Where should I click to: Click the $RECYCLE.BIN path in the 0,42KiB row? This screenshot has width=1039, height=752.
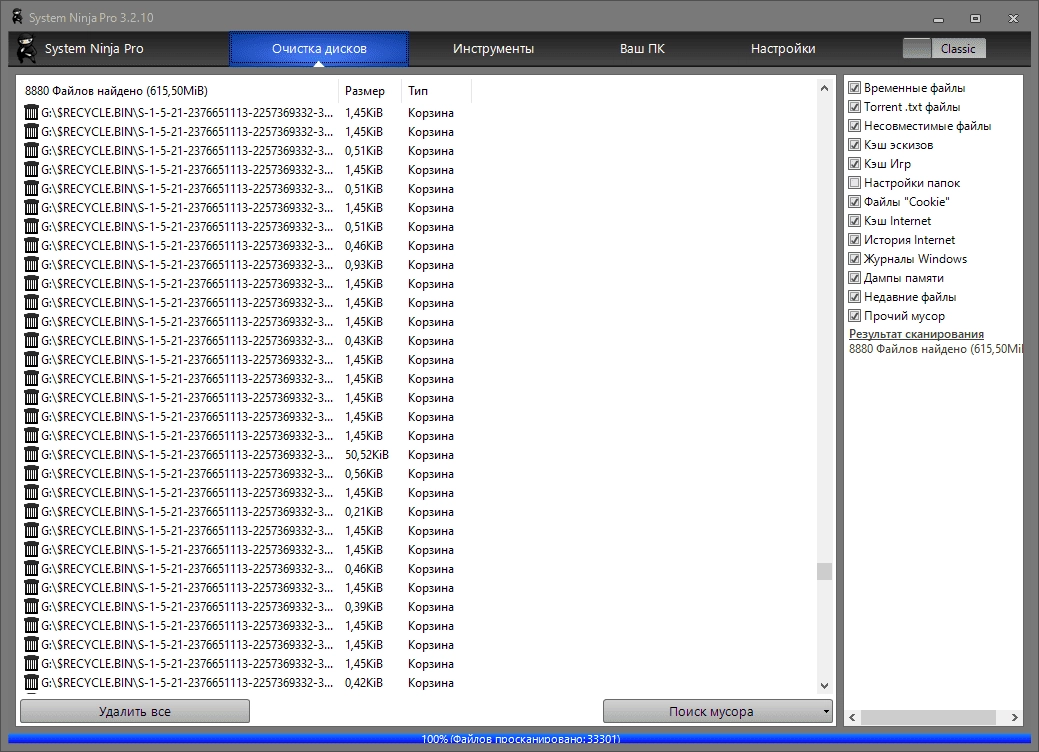(x=187, y=682)
